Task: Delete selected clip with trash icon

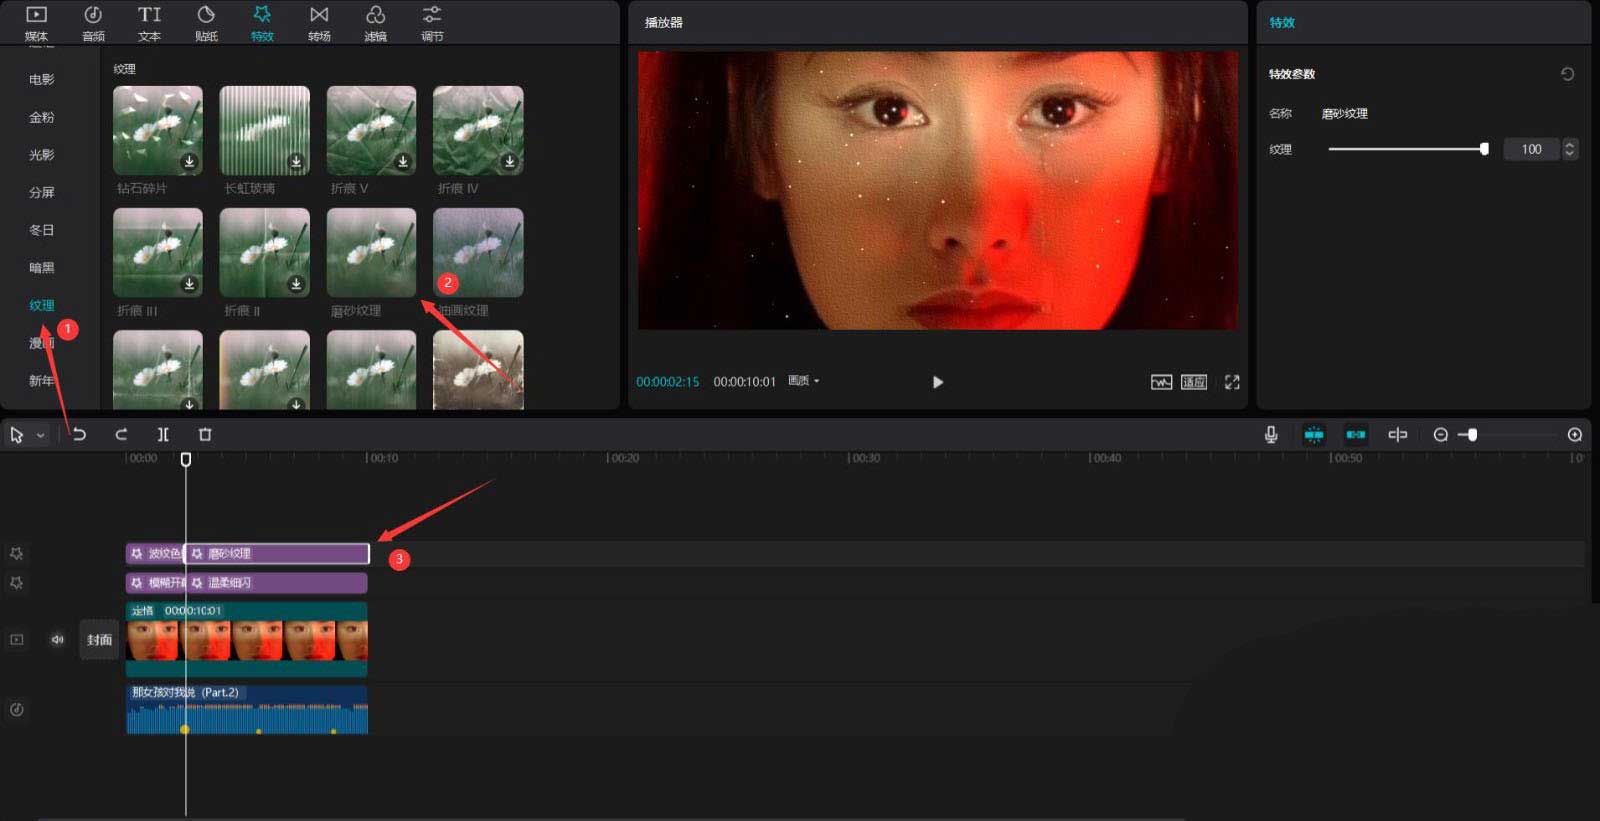Action: [205, 434]
